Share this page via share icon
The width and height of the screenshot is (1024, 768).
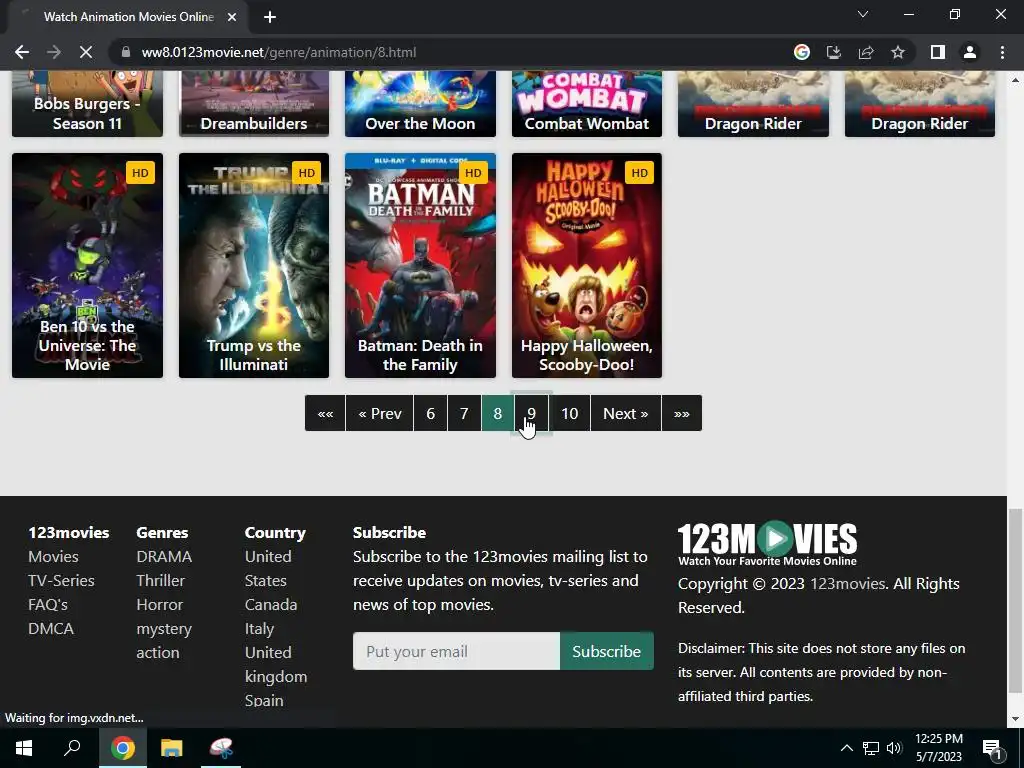[x=866, y=52]
